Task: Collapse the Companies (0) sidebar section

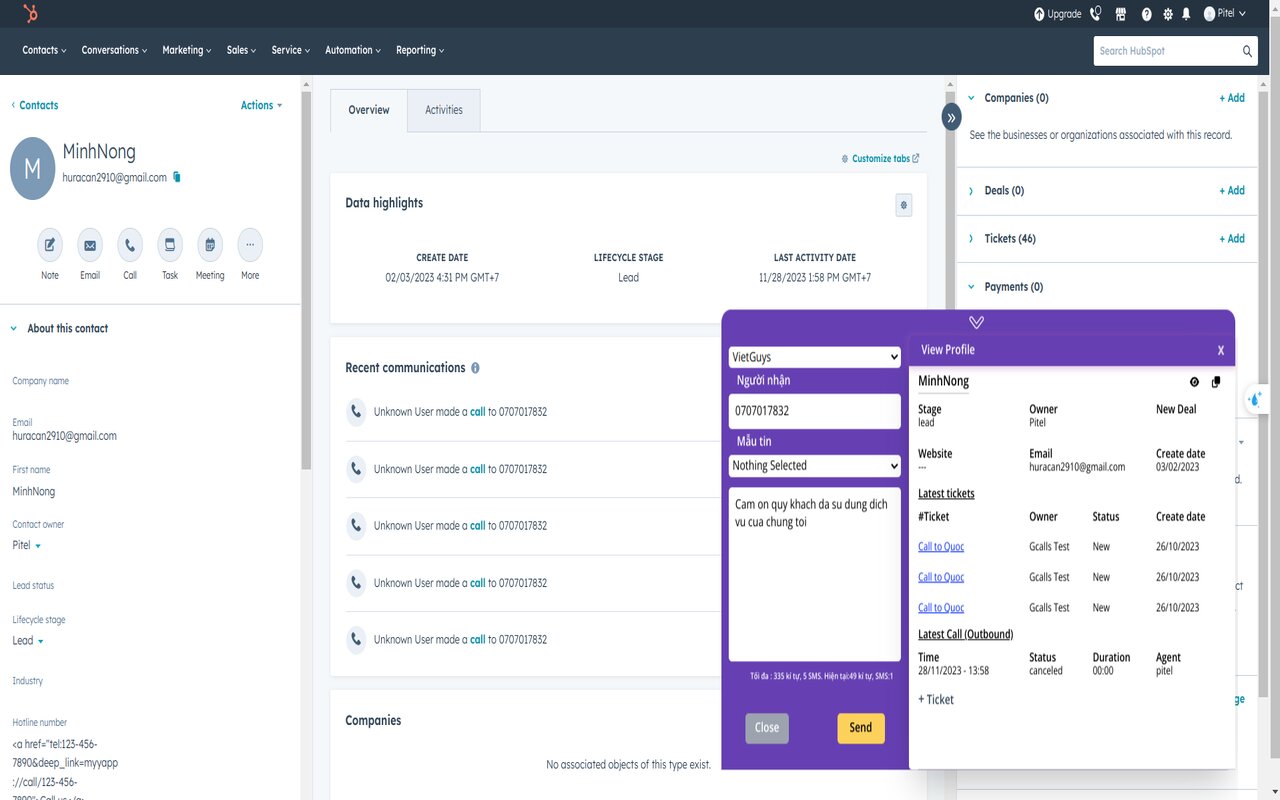Action: click(x=971, y=98)
